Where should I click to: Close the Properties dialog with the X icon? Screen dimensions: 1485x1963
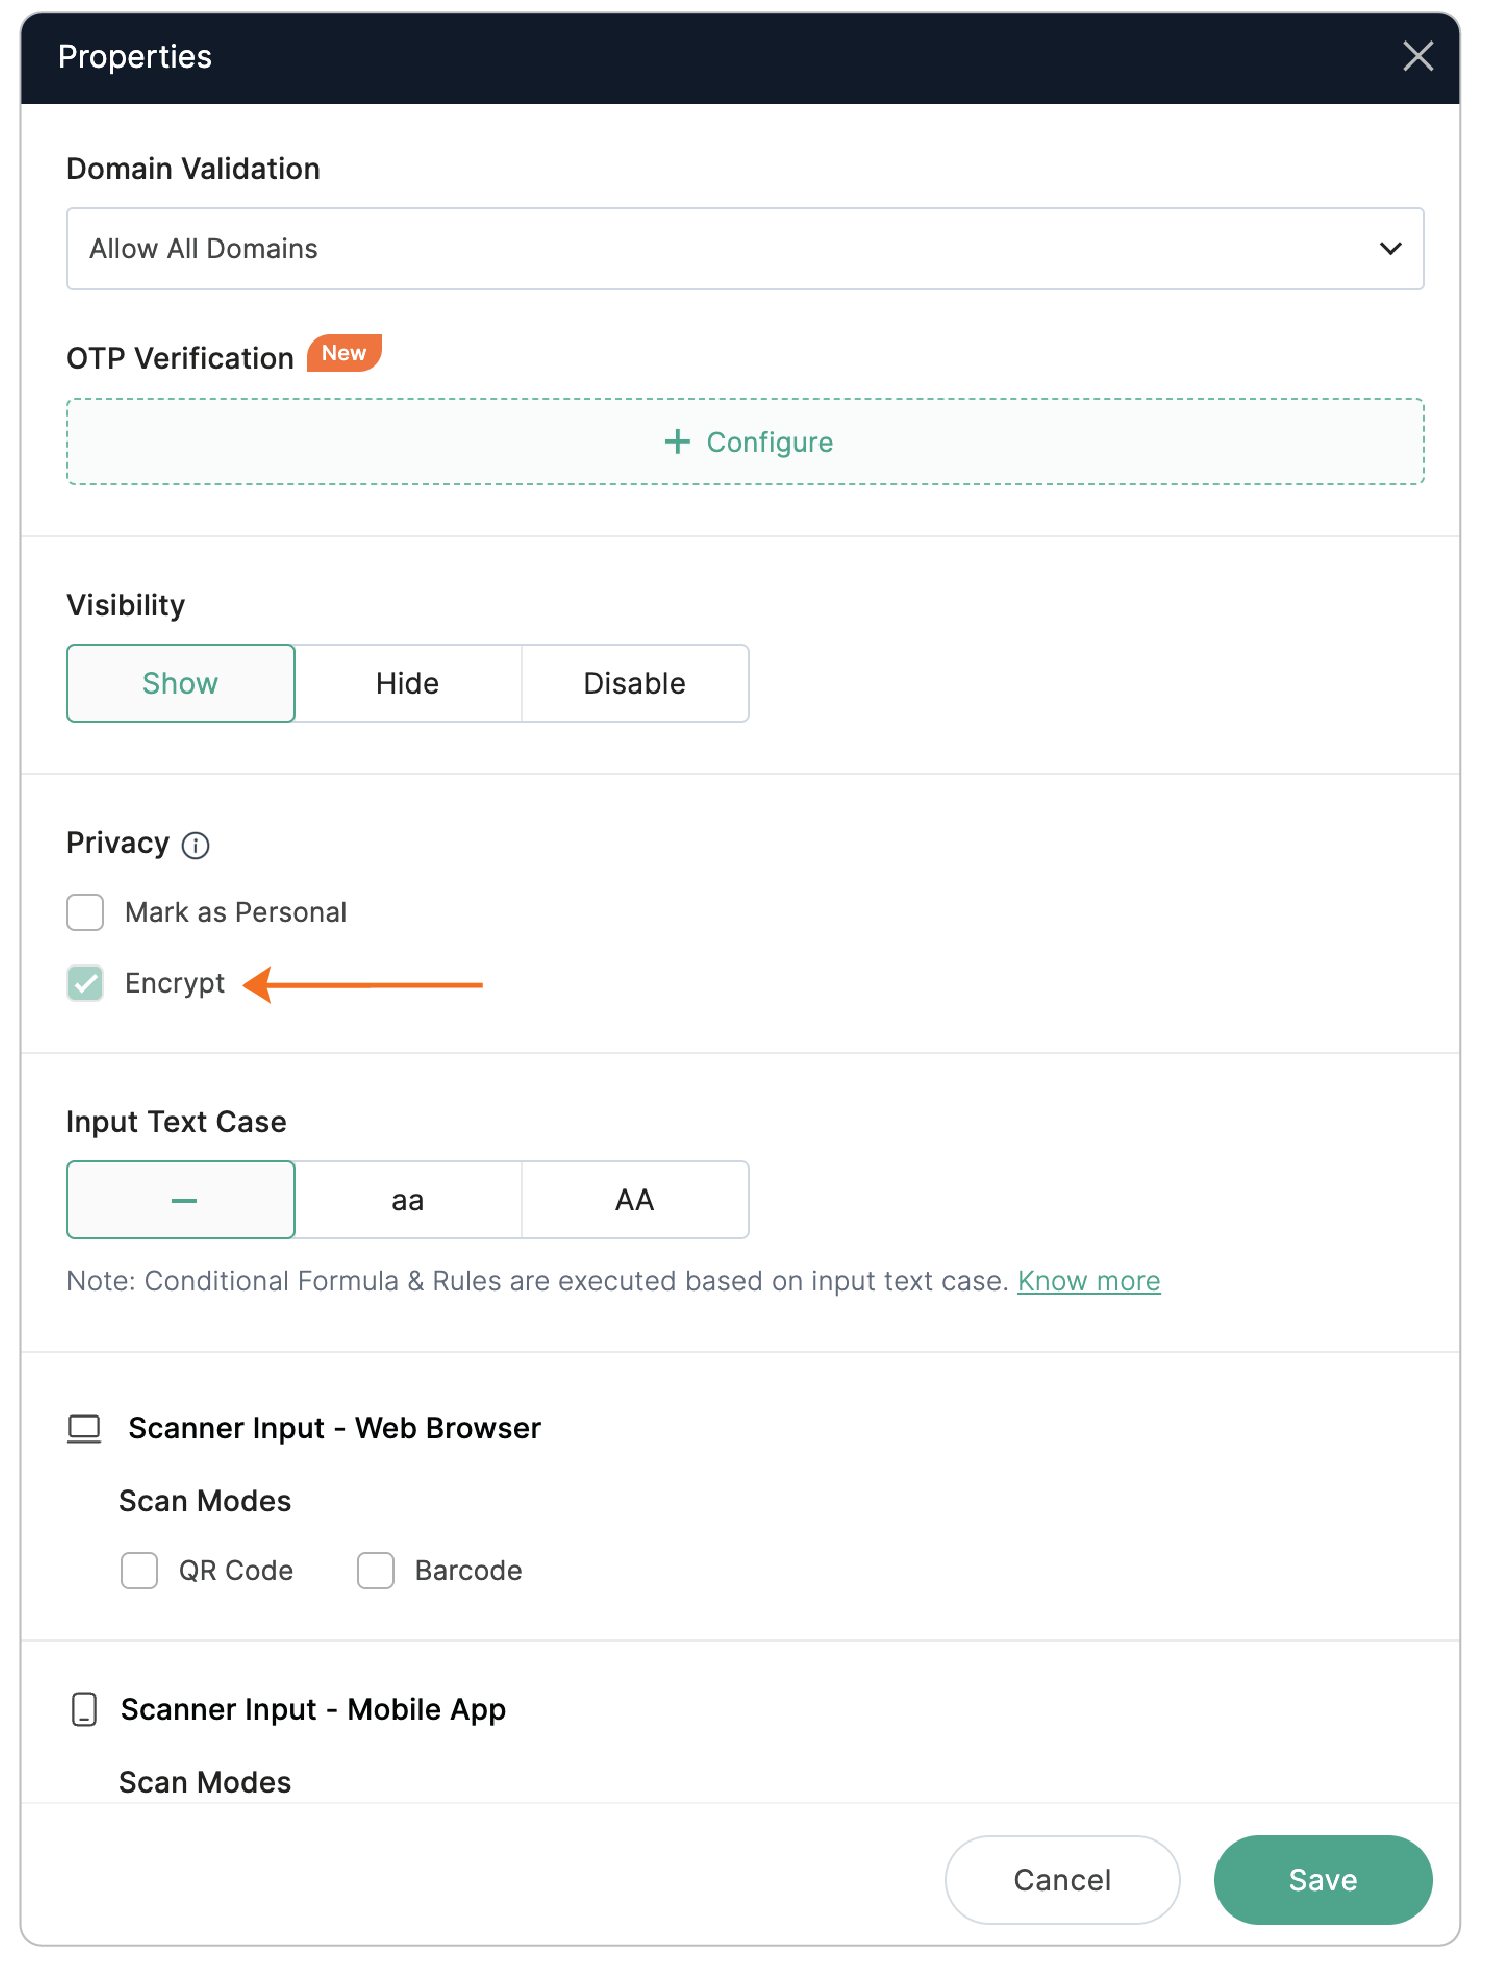1417,57
